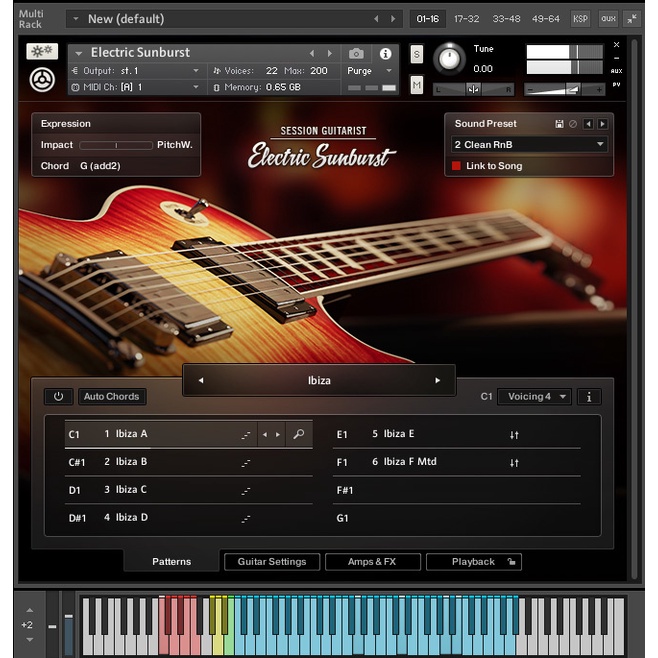Viewport: 658px width, 658px height.
Task: Take a snapshot with the camera icon
Action: pyautogui.click(x=356, y=53)
